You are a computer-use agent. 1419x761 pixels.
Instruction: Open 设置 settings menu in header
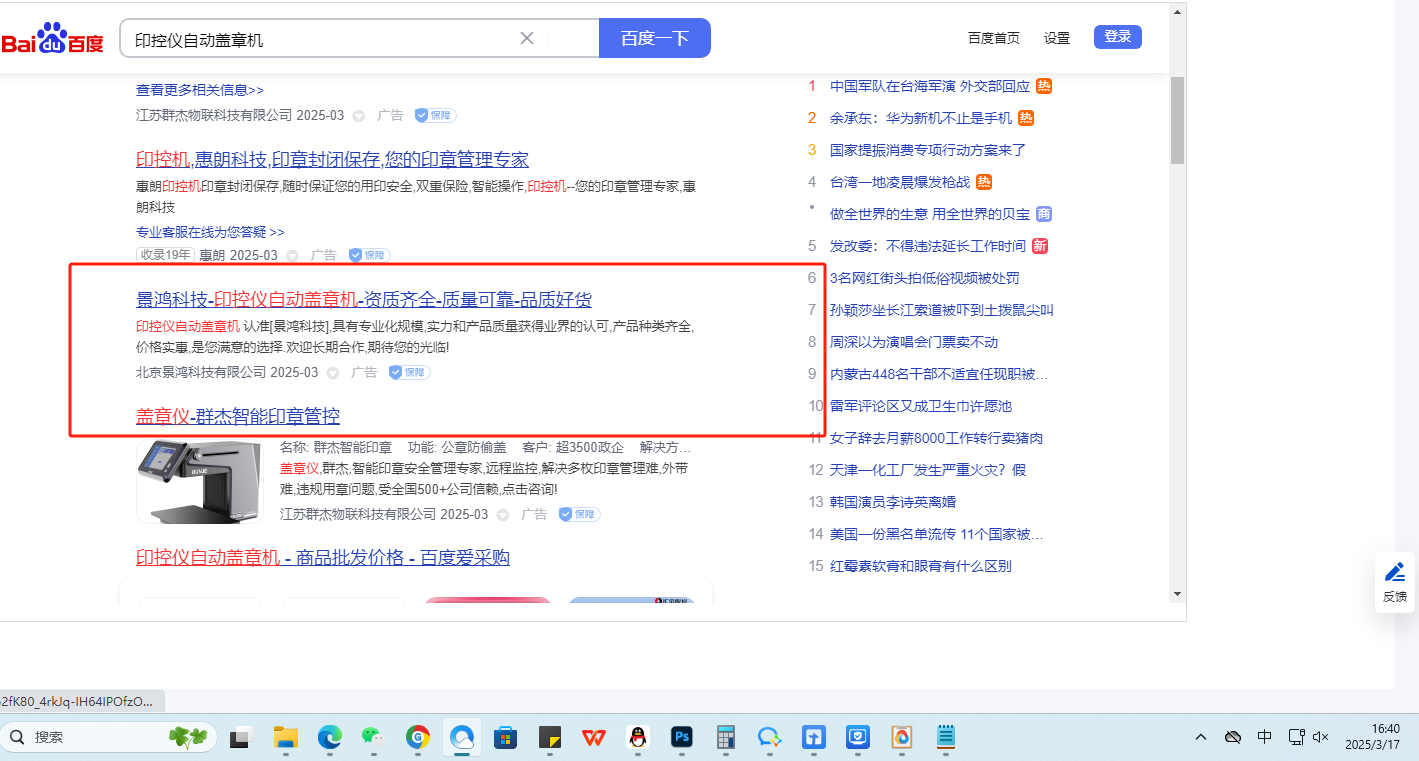point(1056,38)
